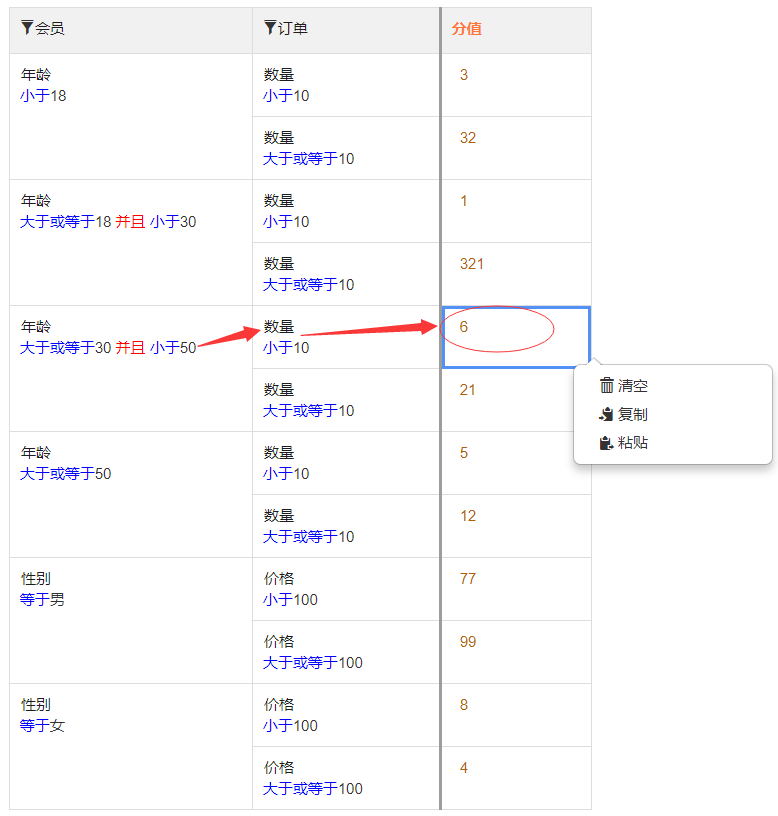The width and height of the screenshot is (778, 816).
Task: Click the 等于女 gender condition
Action: tap(43, 726)
